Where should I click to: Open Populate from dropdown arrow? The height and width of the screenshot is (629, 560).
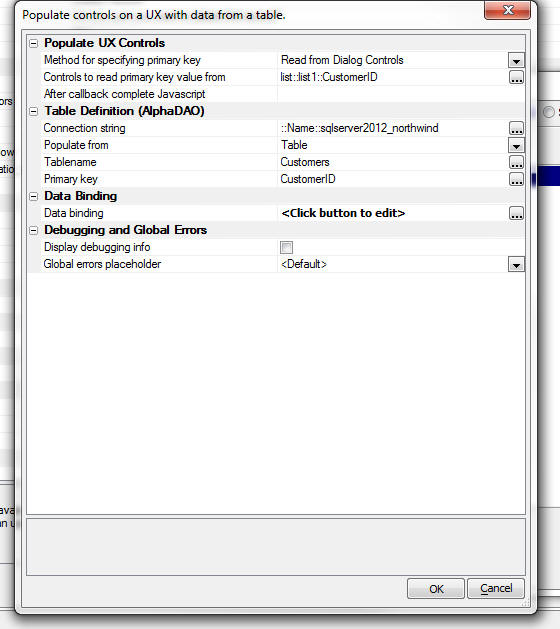coord(516,145)
